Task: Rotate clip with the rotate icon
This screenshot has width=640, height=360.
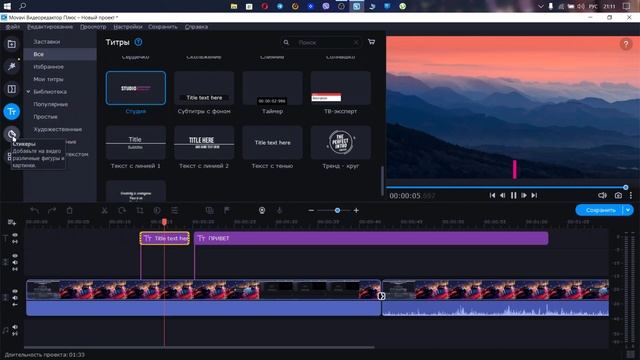Action: [122, 210]
